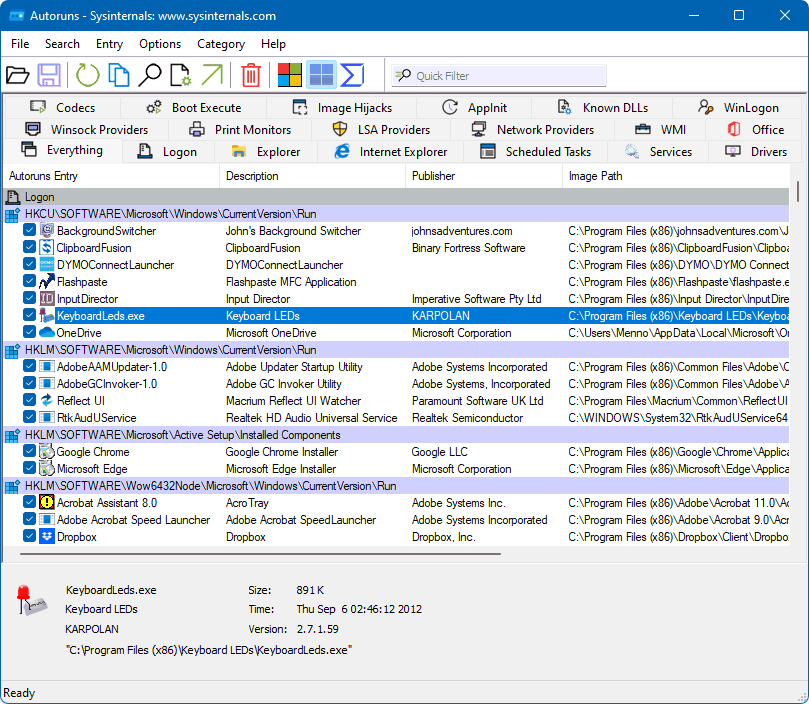Viewport: 809px width, 704px height.
Task: Click the OneDrive cloud icon
Action: [x=47, y=333]
